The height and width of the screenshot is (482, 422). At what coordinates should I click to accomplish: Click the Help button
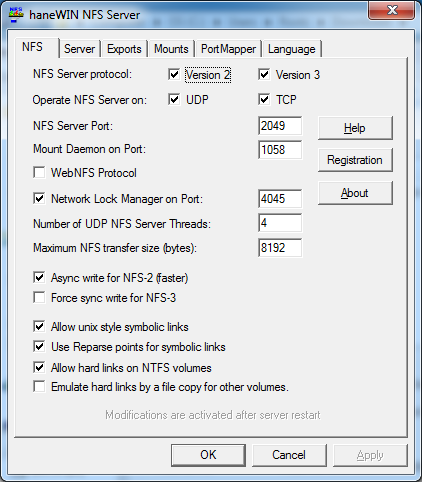tap(355, 128)
